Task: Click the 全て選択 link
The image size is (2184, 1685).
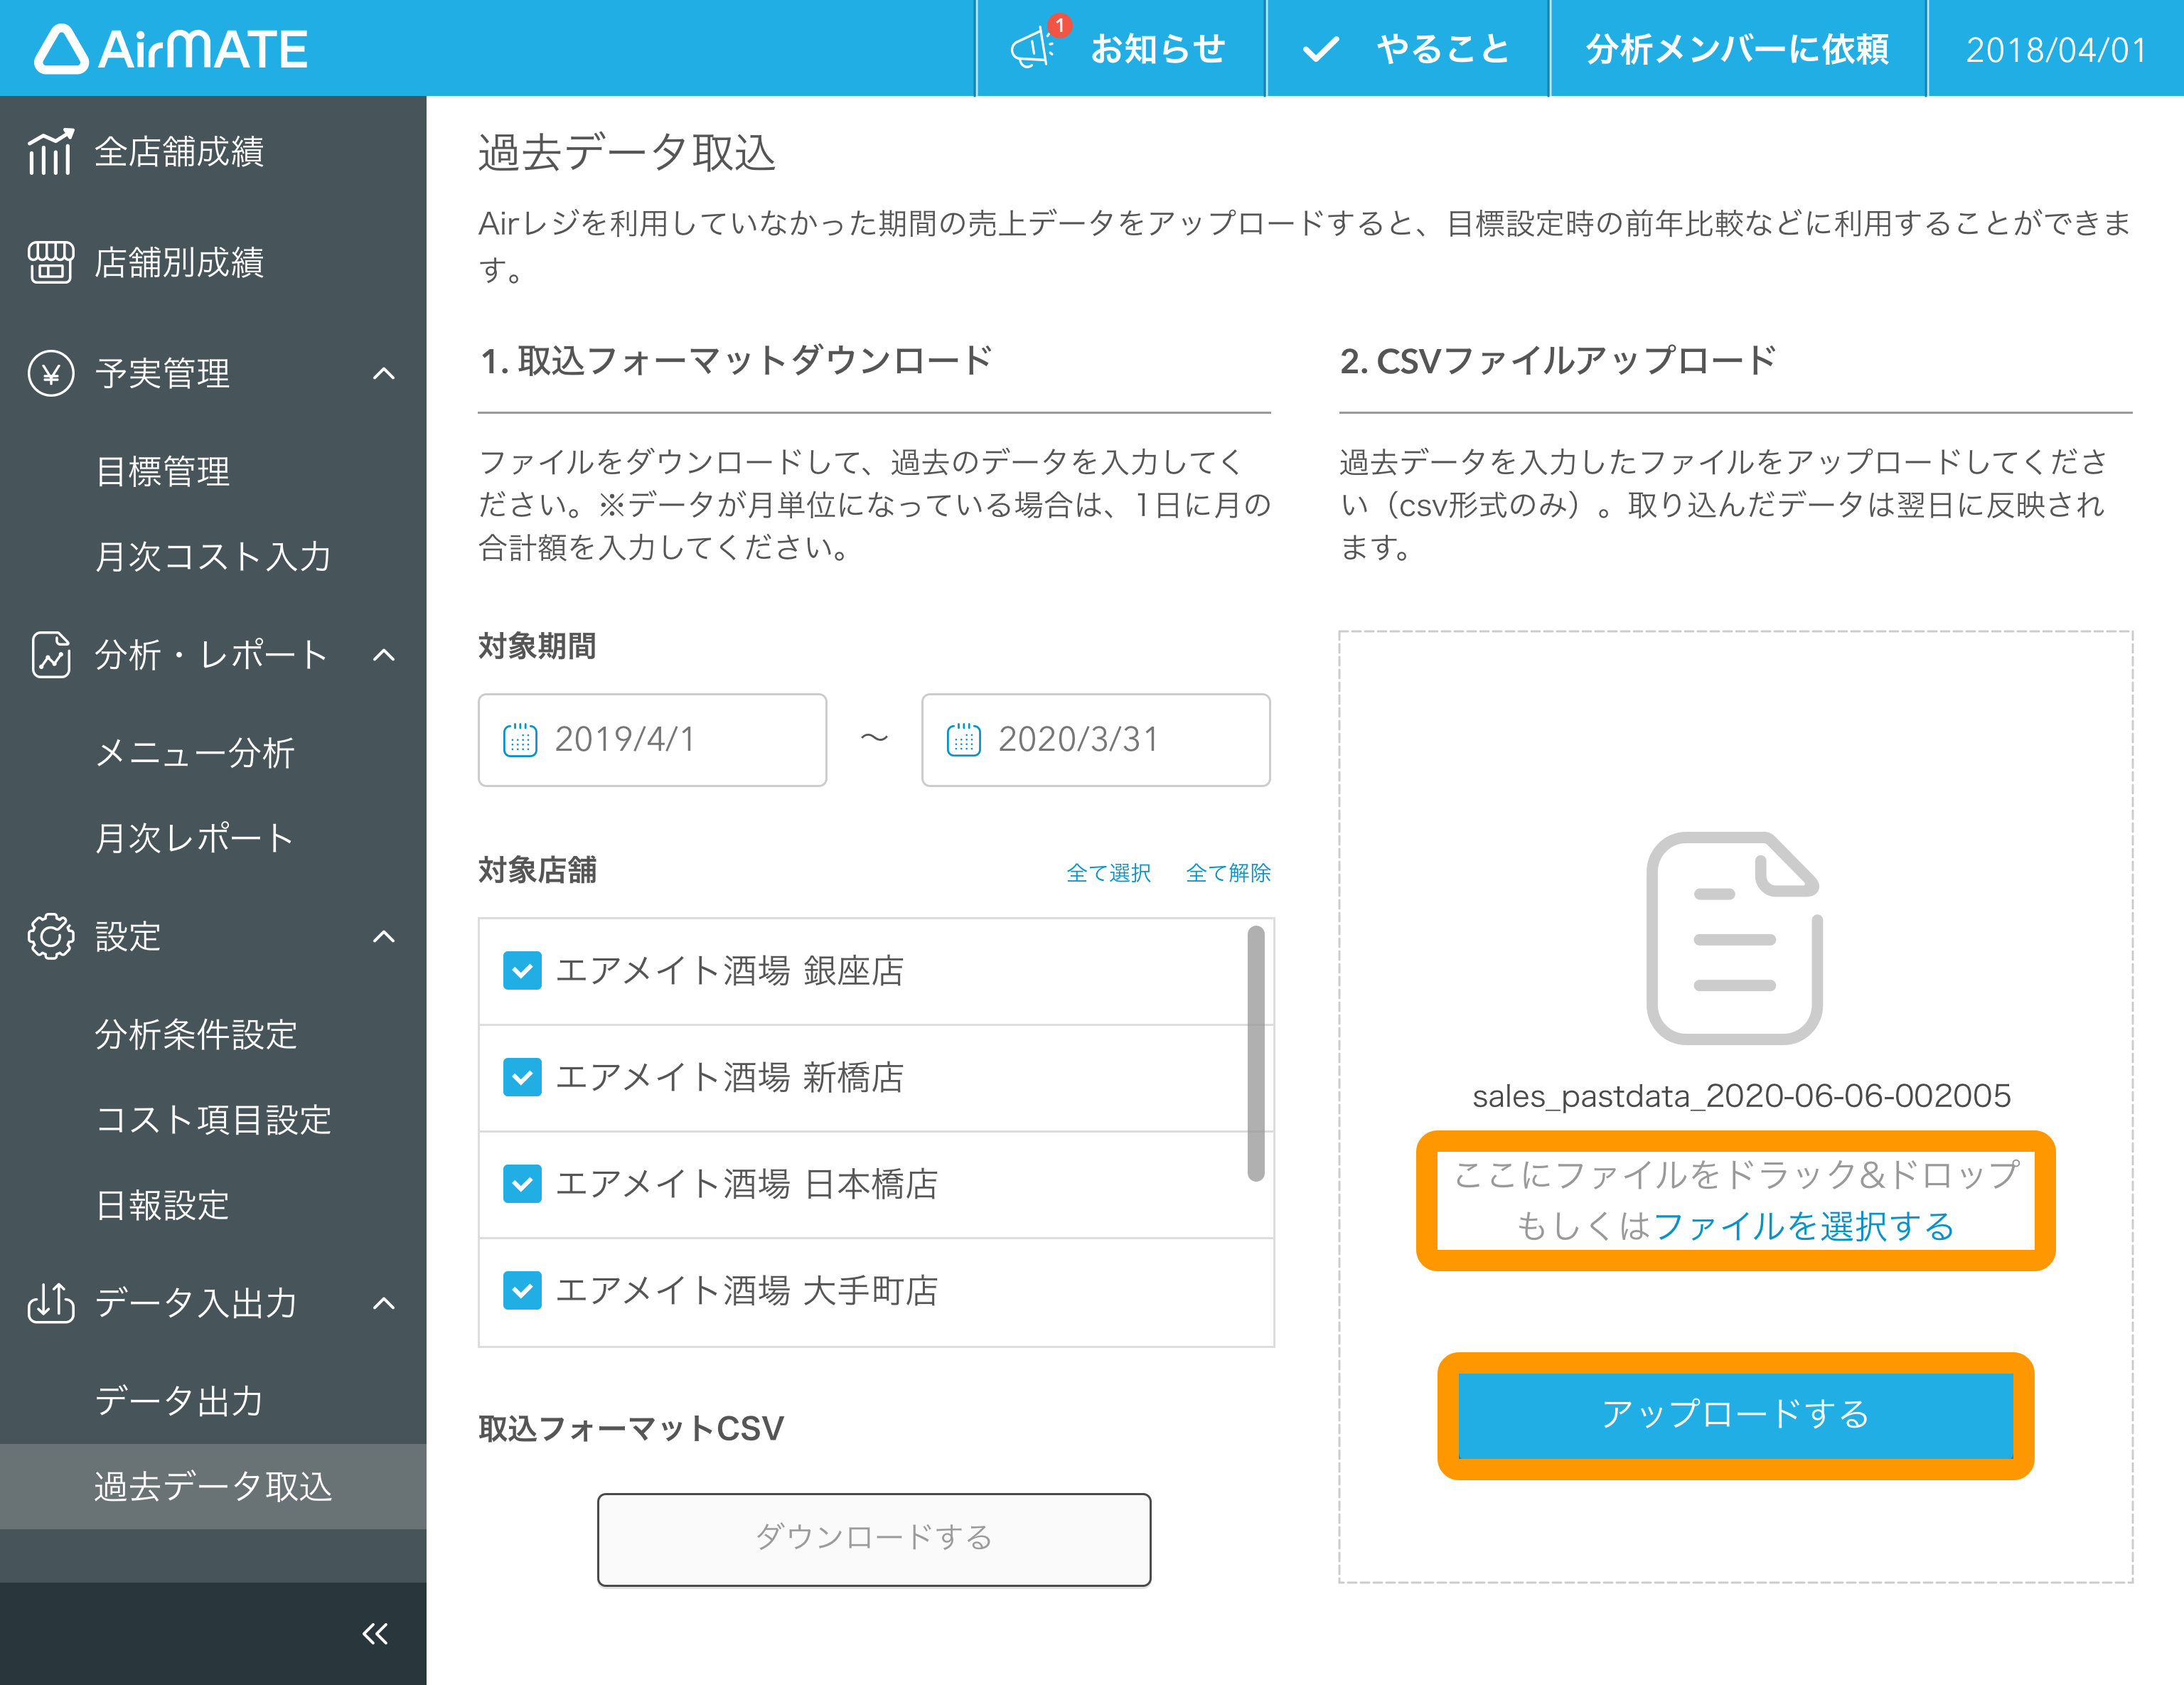Action: click(x=1109, y=873)
